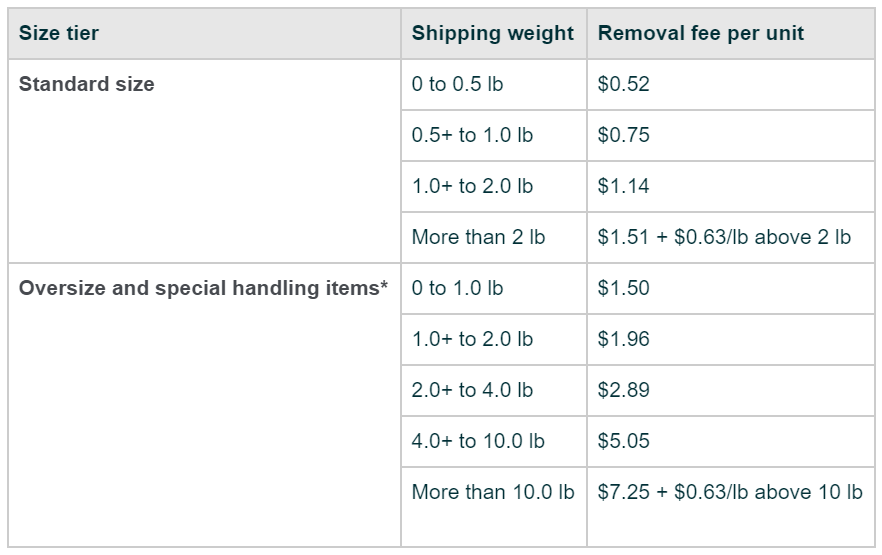This screenshot has height=555, width=882.
Task: Select the $1.51 + $0.63/lb above 2 lb cell
Action: click(x=724, y=237)
